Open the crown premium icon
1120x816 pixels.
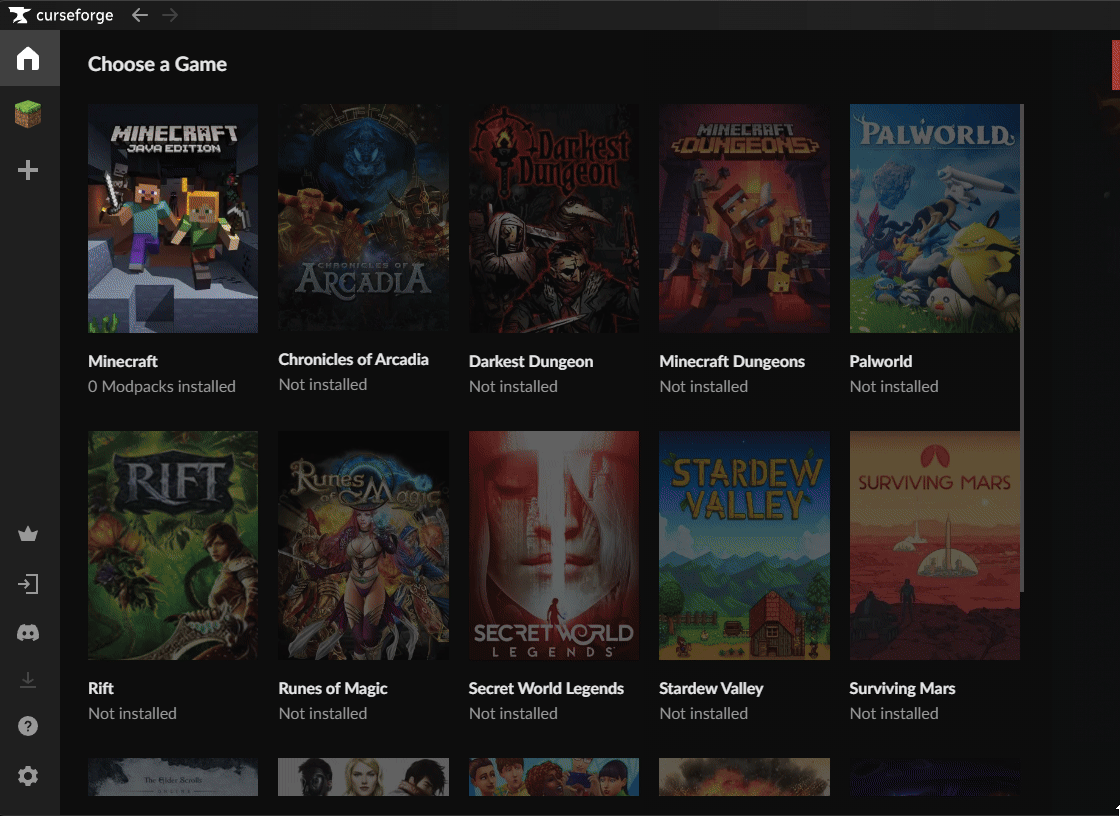coord(28,534)
